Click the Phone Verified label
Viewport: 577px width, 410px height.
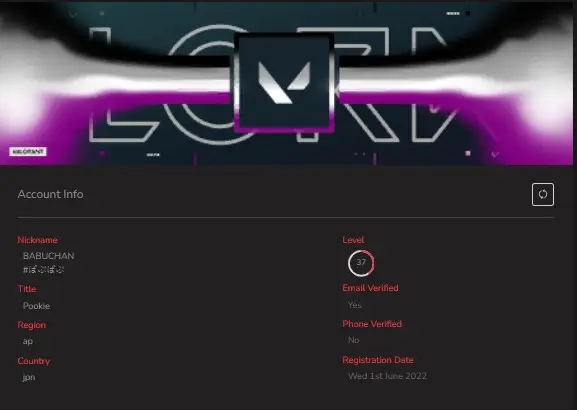[x=372, y=324]
